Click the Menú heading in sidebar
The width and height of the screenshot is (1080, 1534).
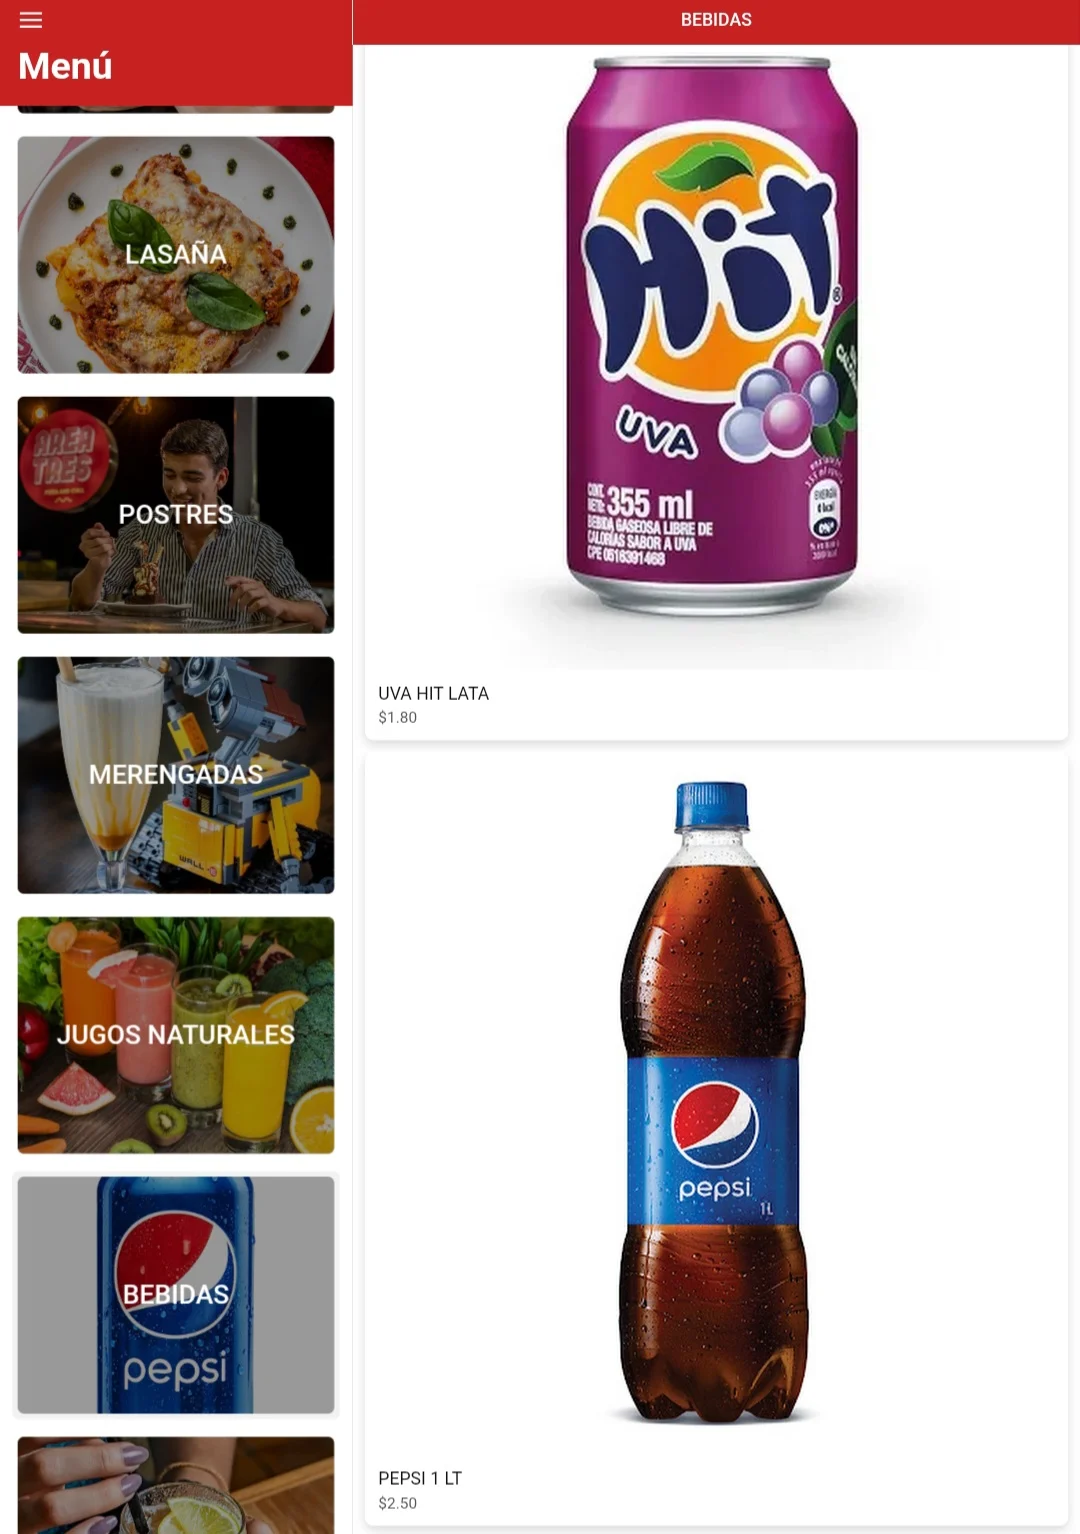point(65,66)
